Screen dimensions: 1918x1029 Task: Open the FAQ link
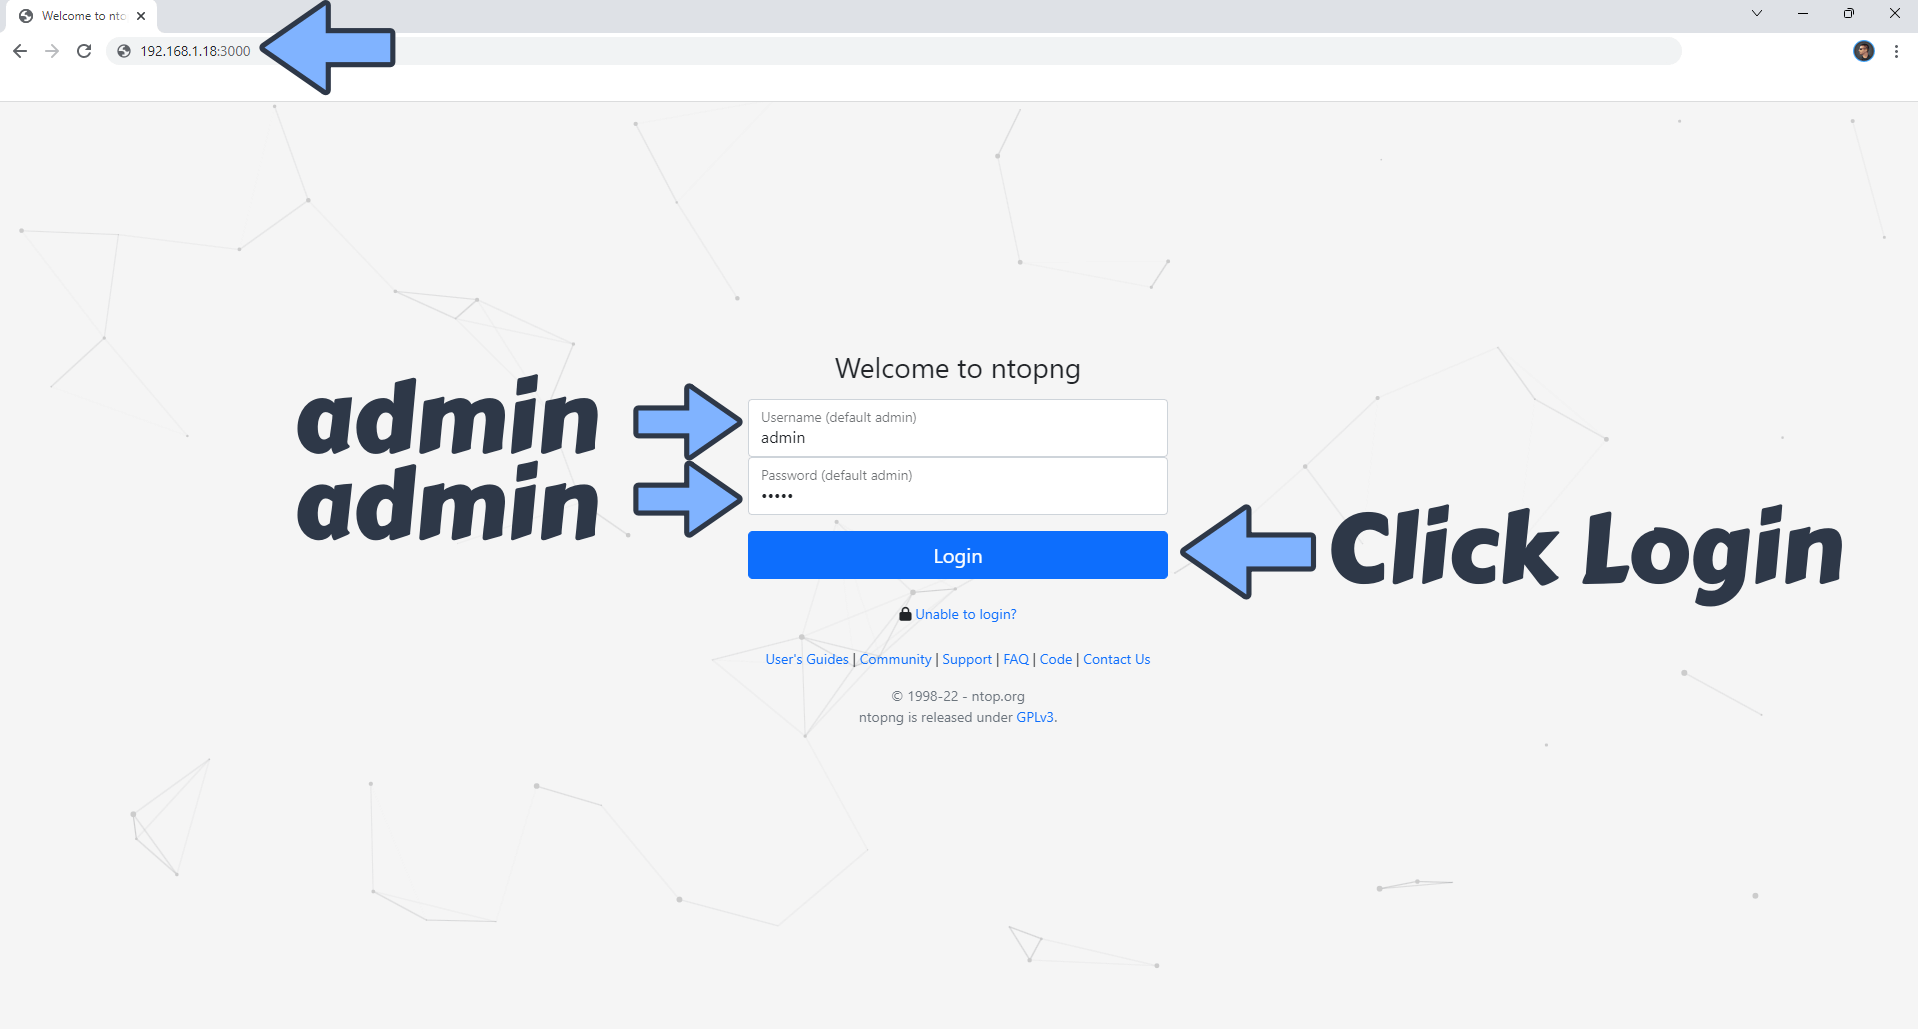[1016, 659]
